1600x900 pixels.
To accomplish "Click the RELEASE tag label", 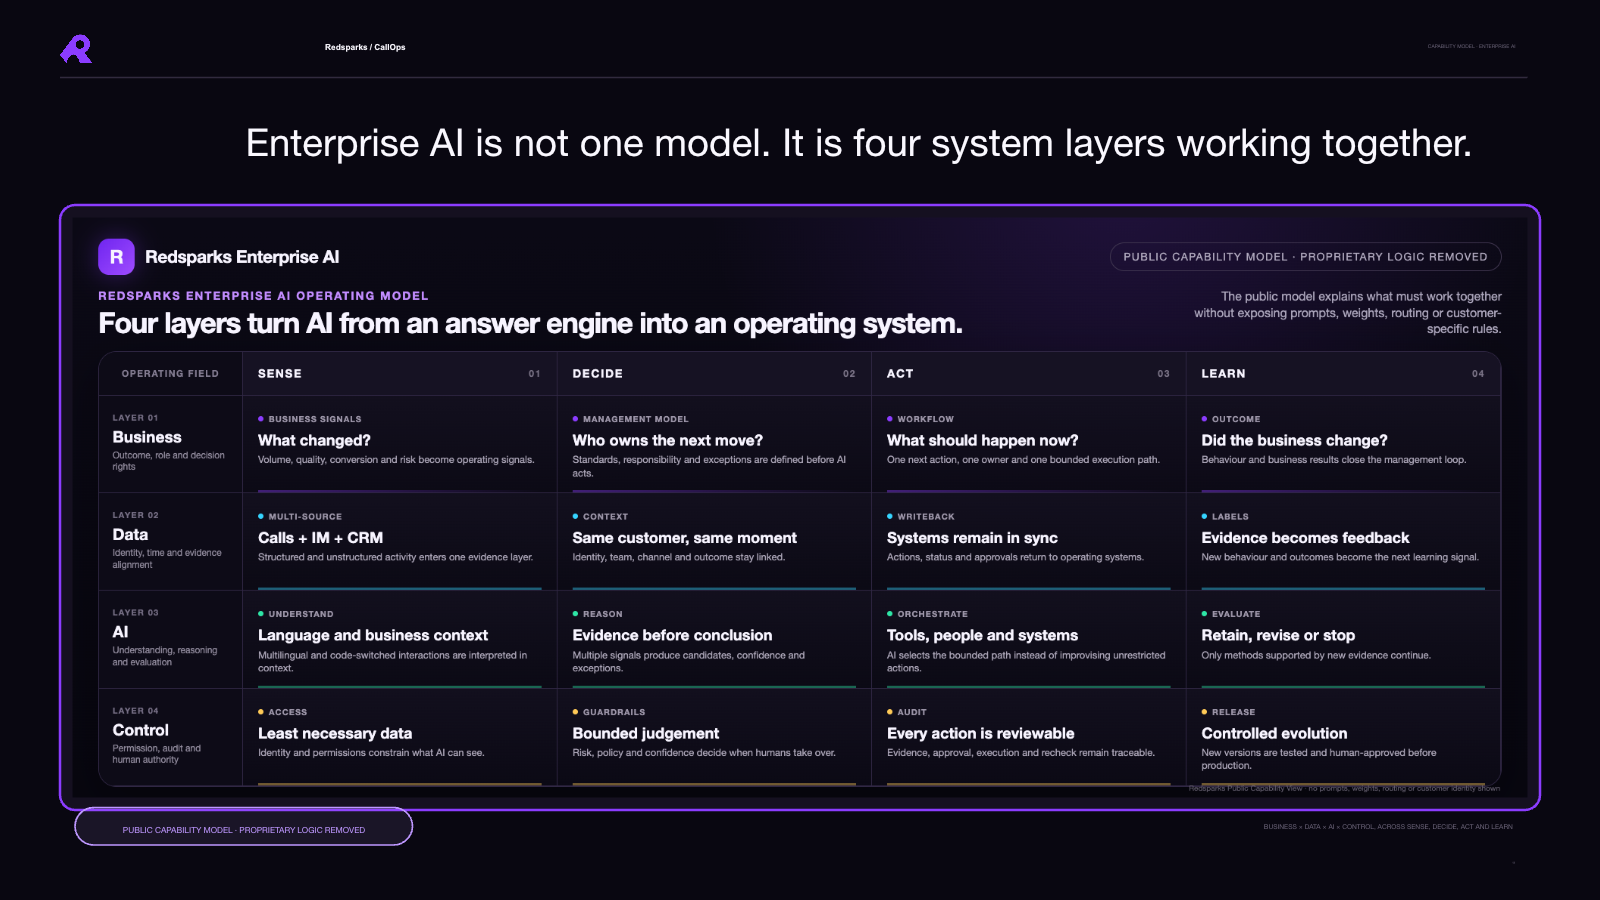I will (x=1233, y=712).
